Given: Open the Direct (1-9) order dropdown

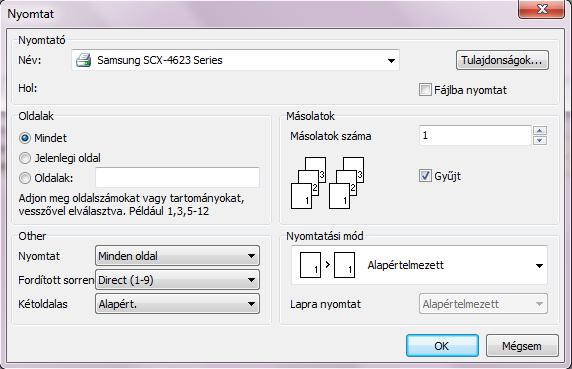Looking at the screenshot, I should point(177,280).
